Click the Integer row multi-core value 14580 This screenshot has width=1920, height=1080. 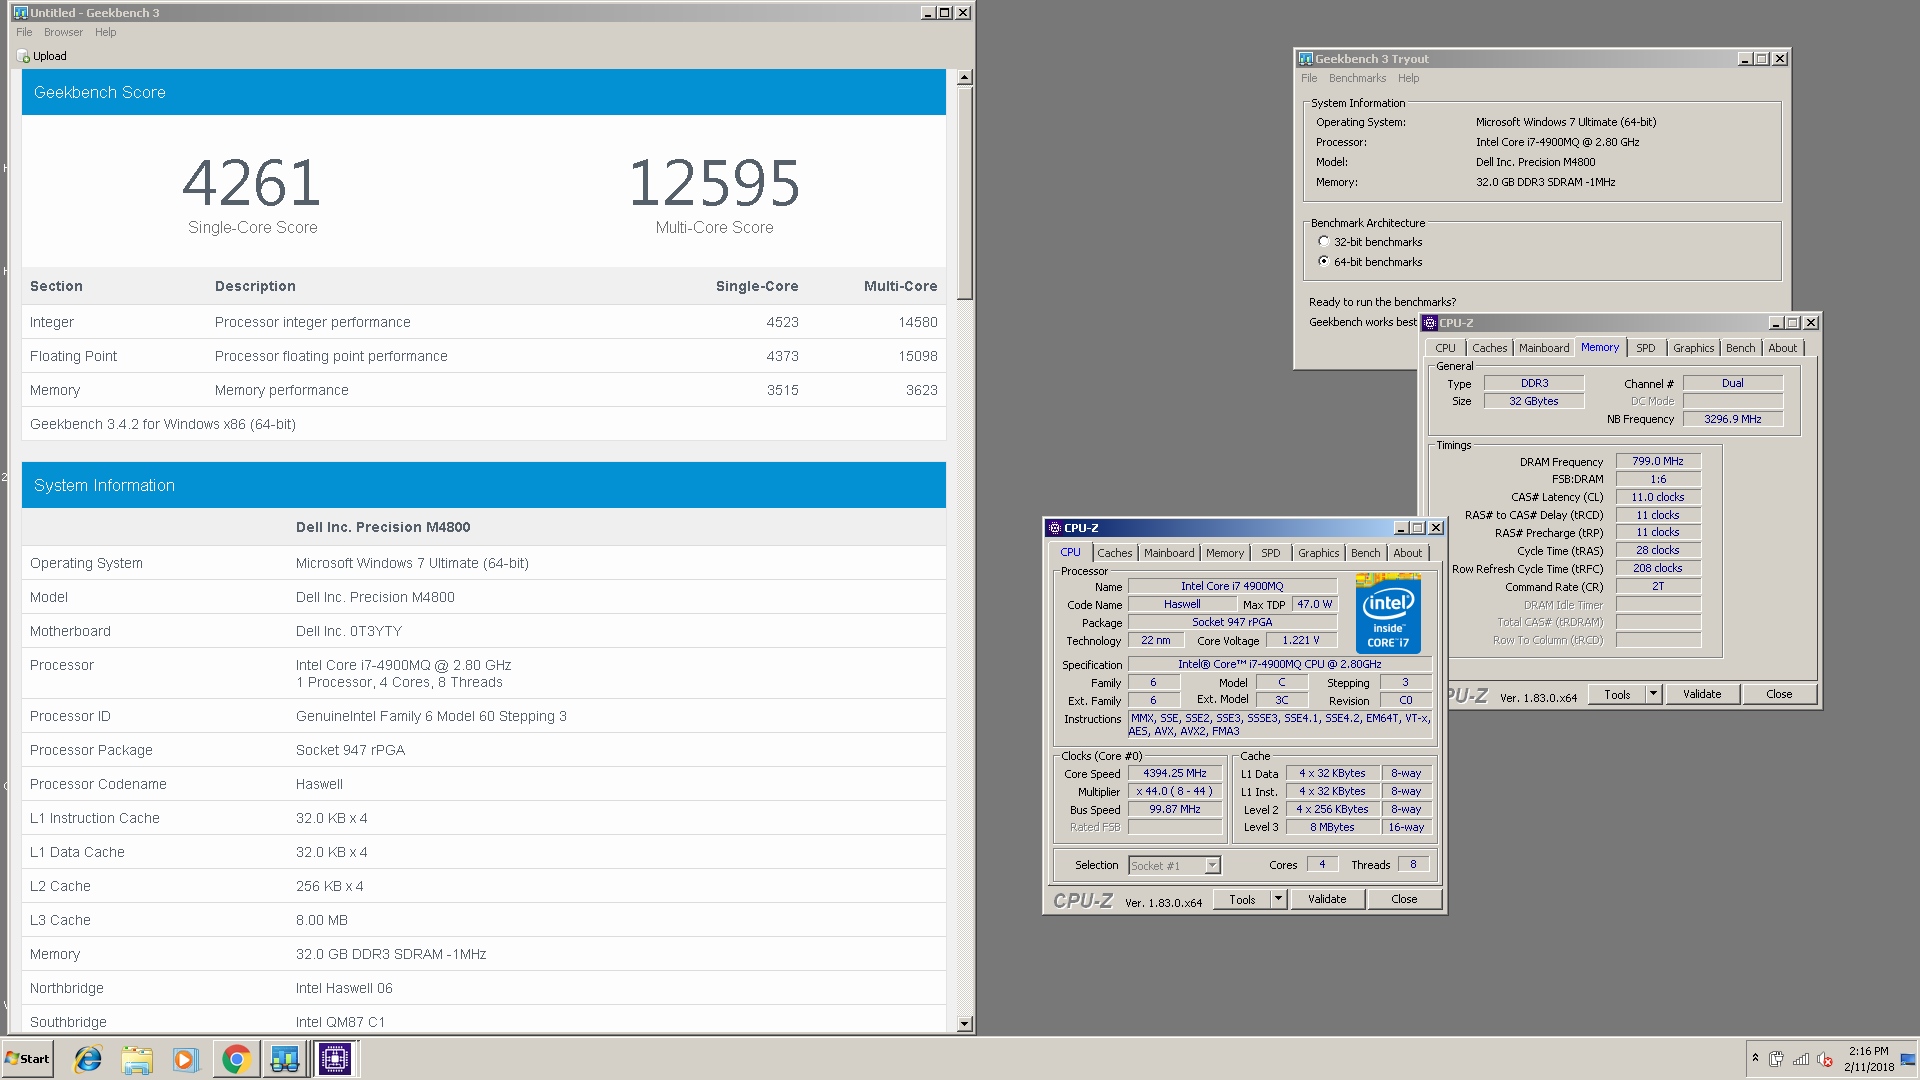point(917,322)
